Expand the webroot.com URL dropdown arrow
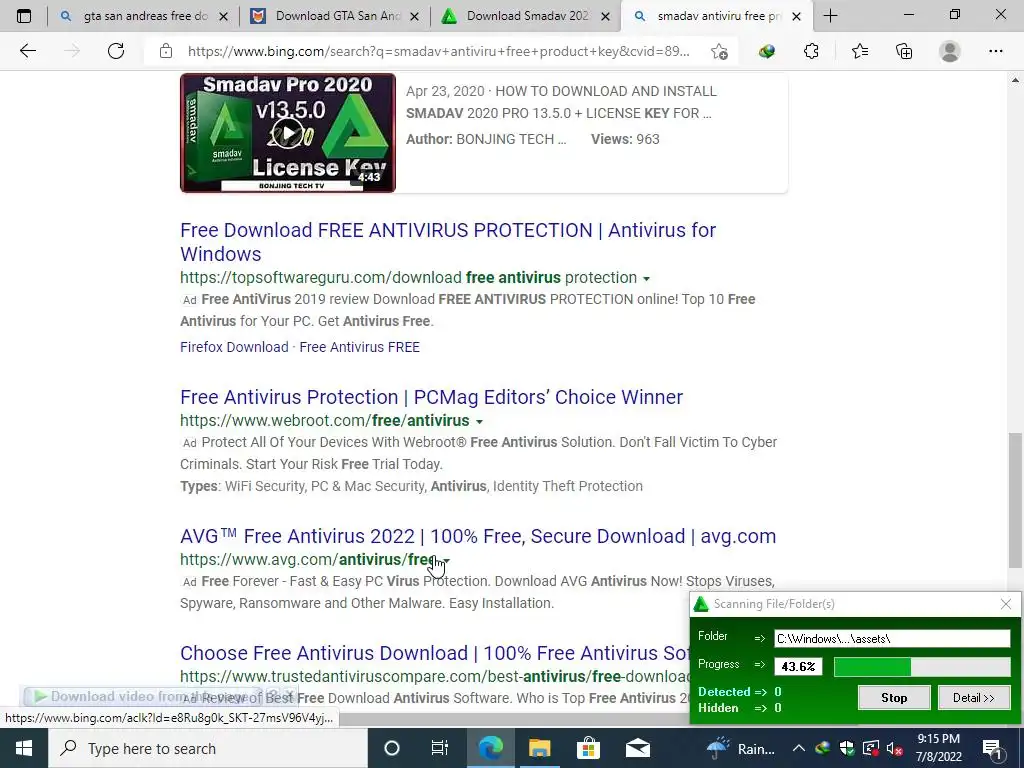Screen dimensions: 1024x768 pyautogui.click(x=479, y=422)
